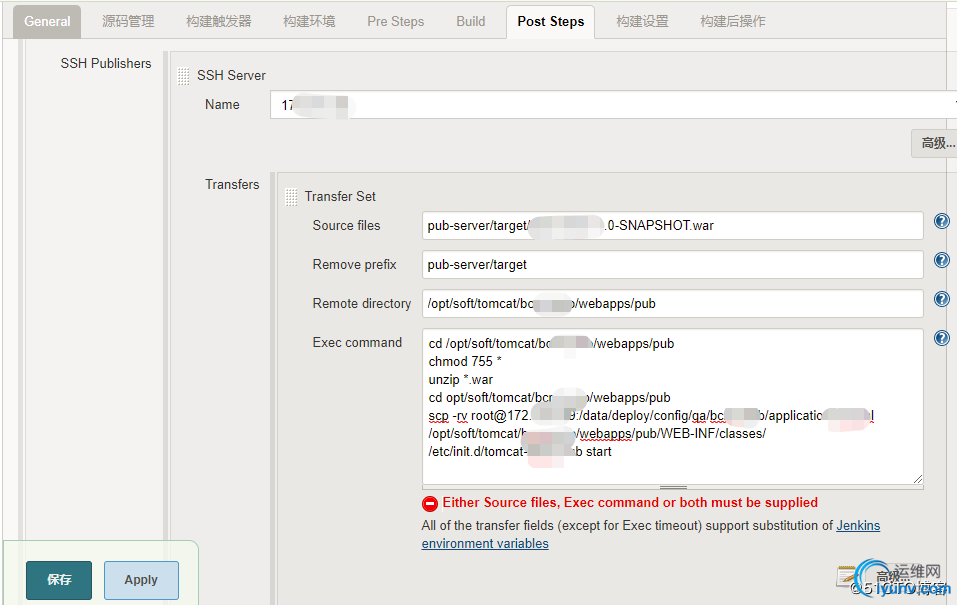
Task: Click the Transfers label
Action: click(232, 184)
